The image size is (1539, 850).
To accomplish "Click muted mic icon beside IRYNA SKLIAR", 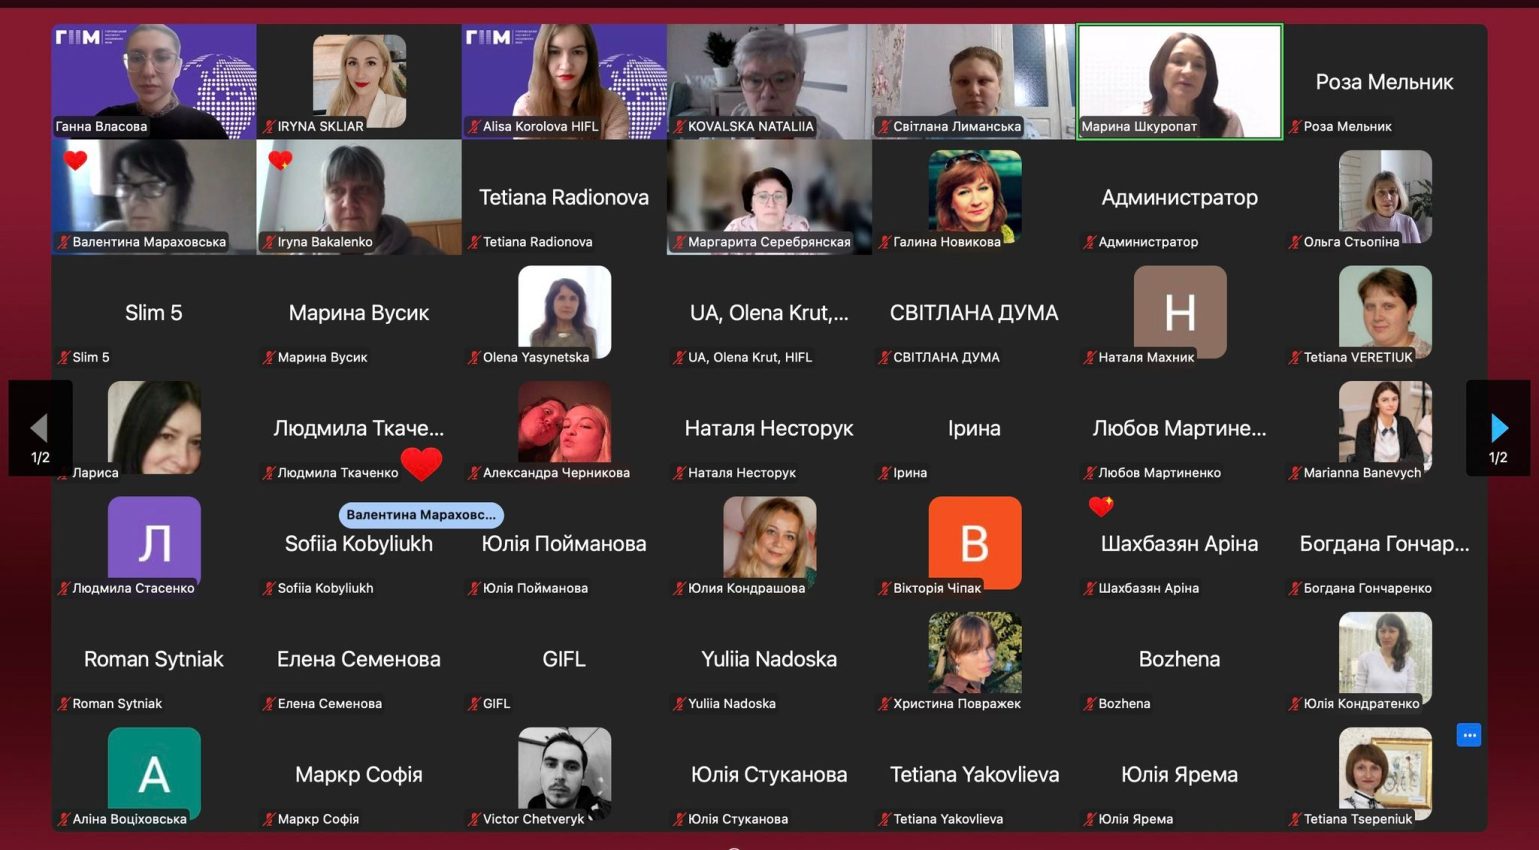I will [269, 127].
